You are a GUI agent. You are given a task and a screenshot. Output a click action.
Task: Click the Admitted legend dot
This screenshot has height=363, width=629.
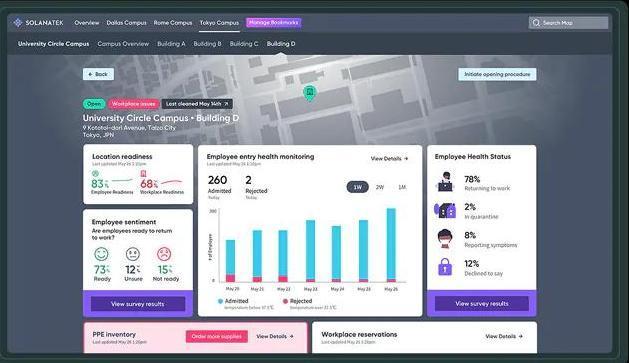(x=220, y=301)
